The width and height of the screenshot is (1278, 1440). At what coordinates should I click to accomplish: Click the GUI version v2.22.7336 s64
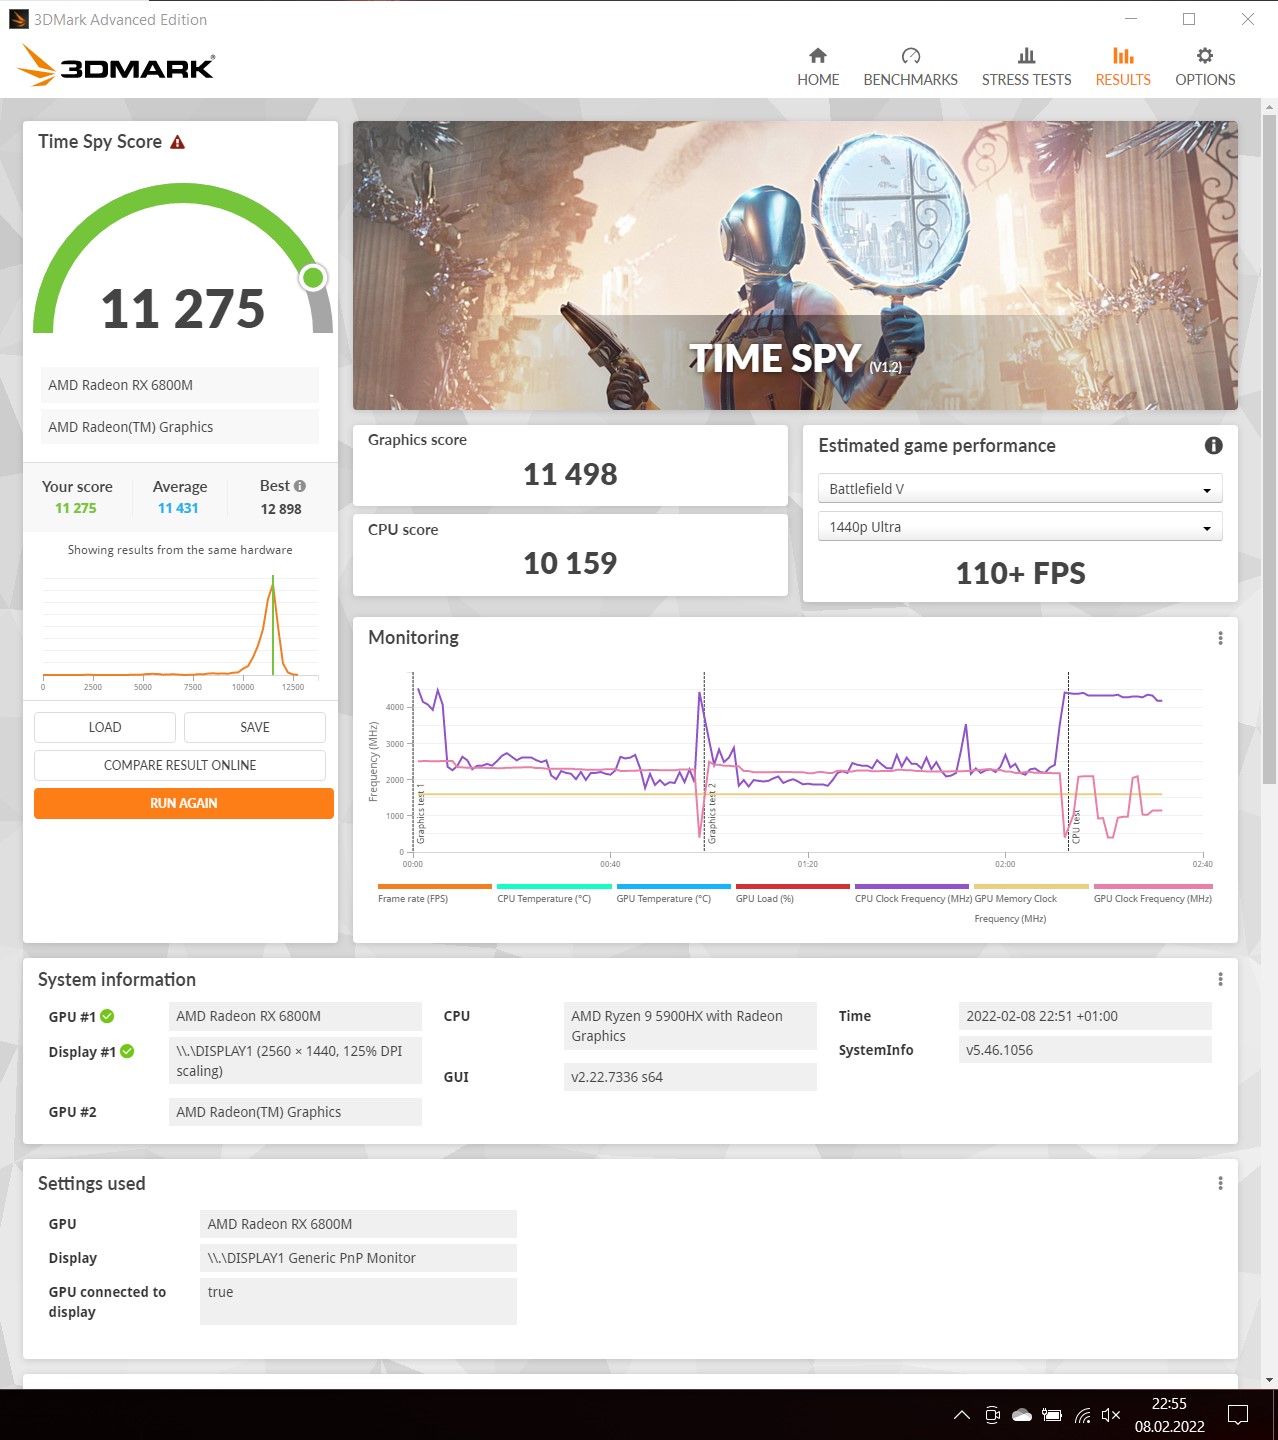click(x=690, y=1077)
